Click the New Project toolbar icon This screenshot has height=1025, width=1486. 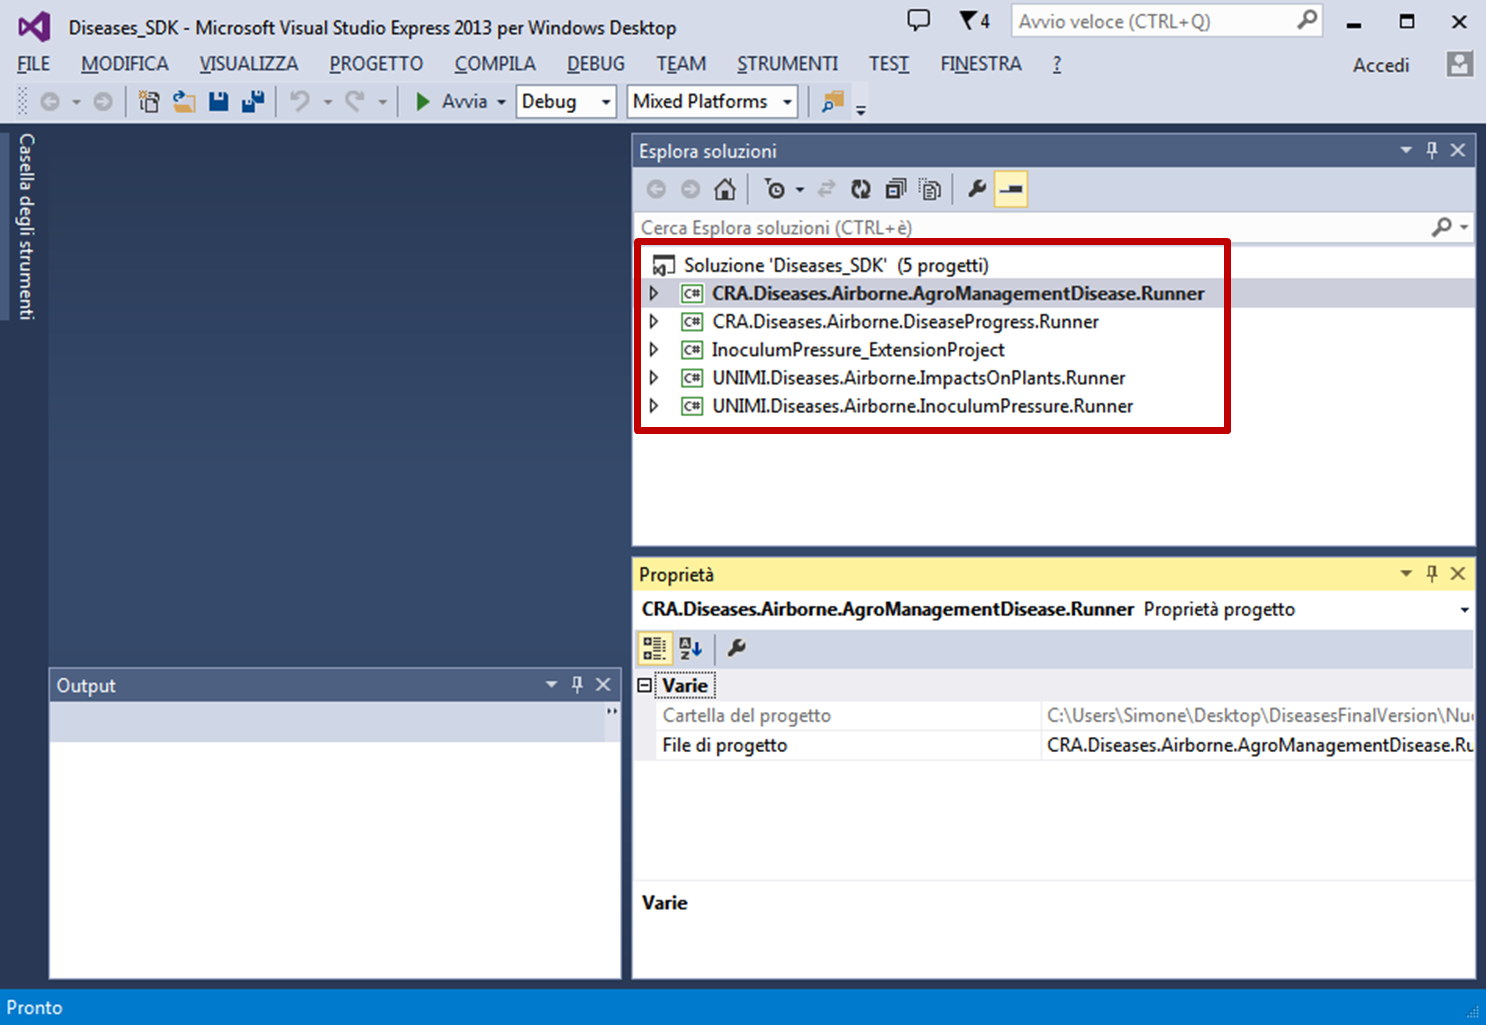[149, 102]
